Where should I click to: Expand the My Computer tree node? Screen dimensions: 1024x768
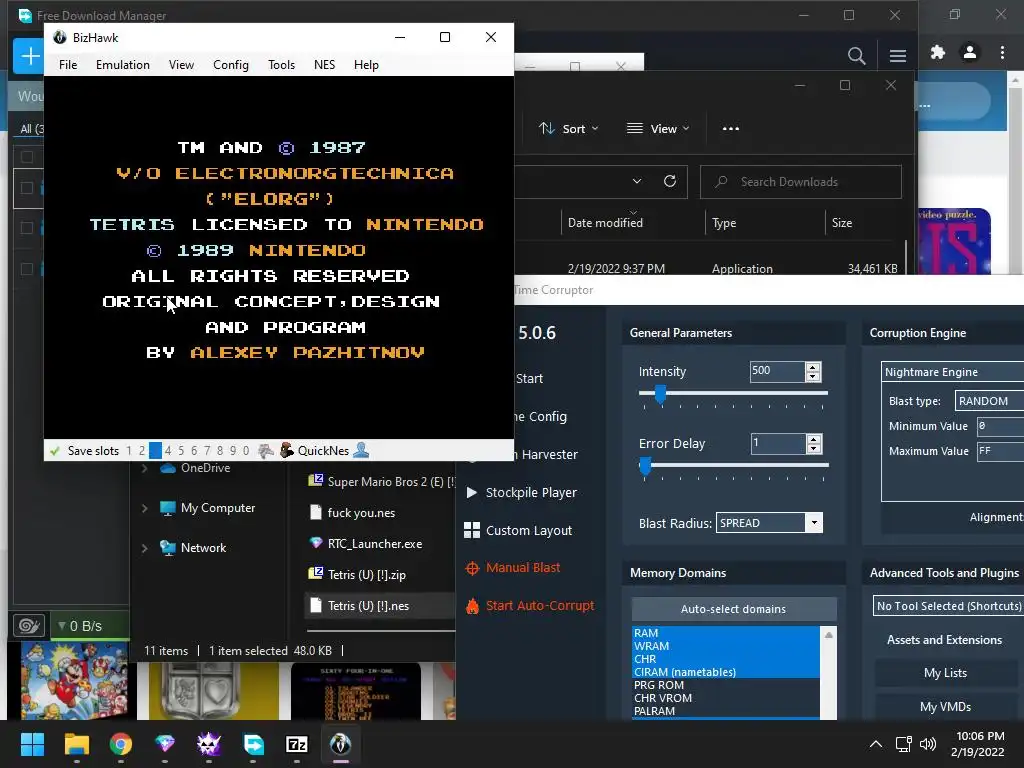coord(144,508)
